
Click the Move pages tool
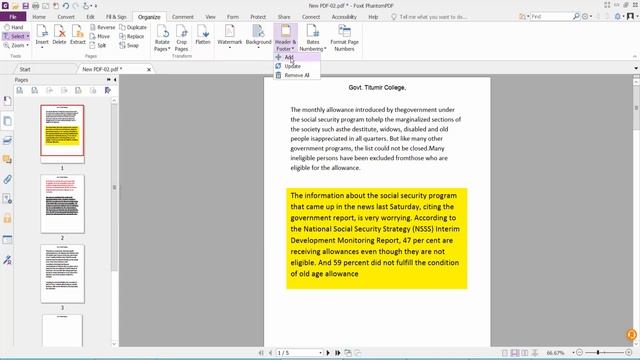[x=100, y=36]
